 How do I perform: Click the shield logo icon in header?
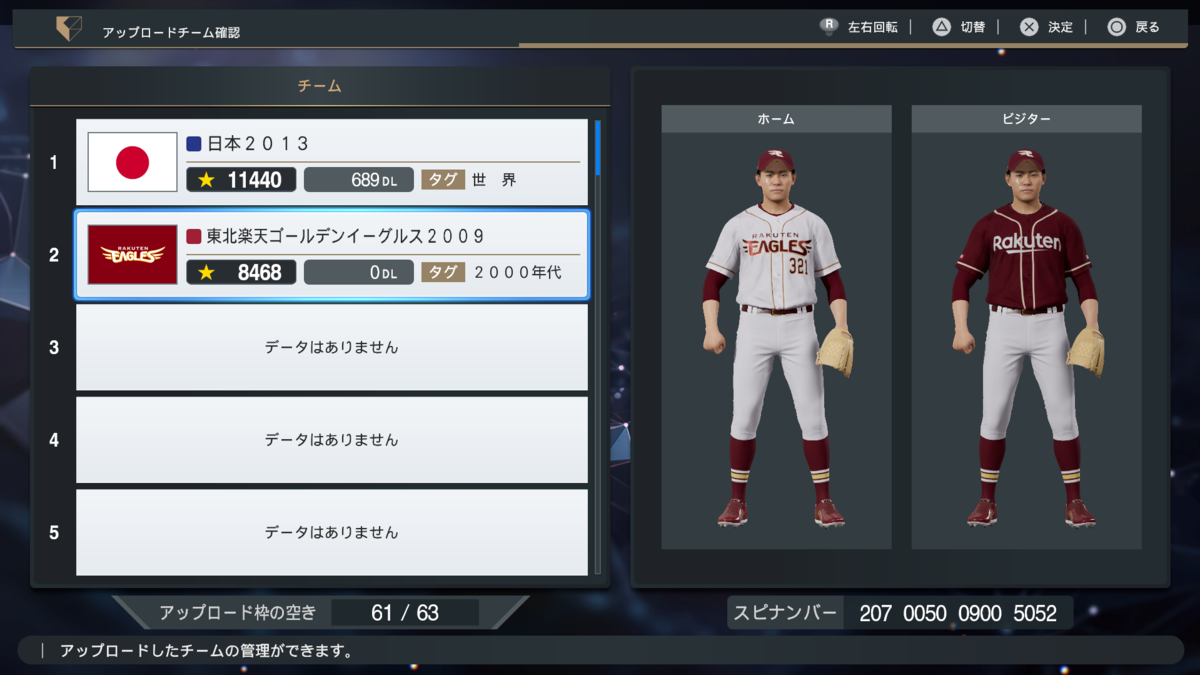click(x=69, y=30)
